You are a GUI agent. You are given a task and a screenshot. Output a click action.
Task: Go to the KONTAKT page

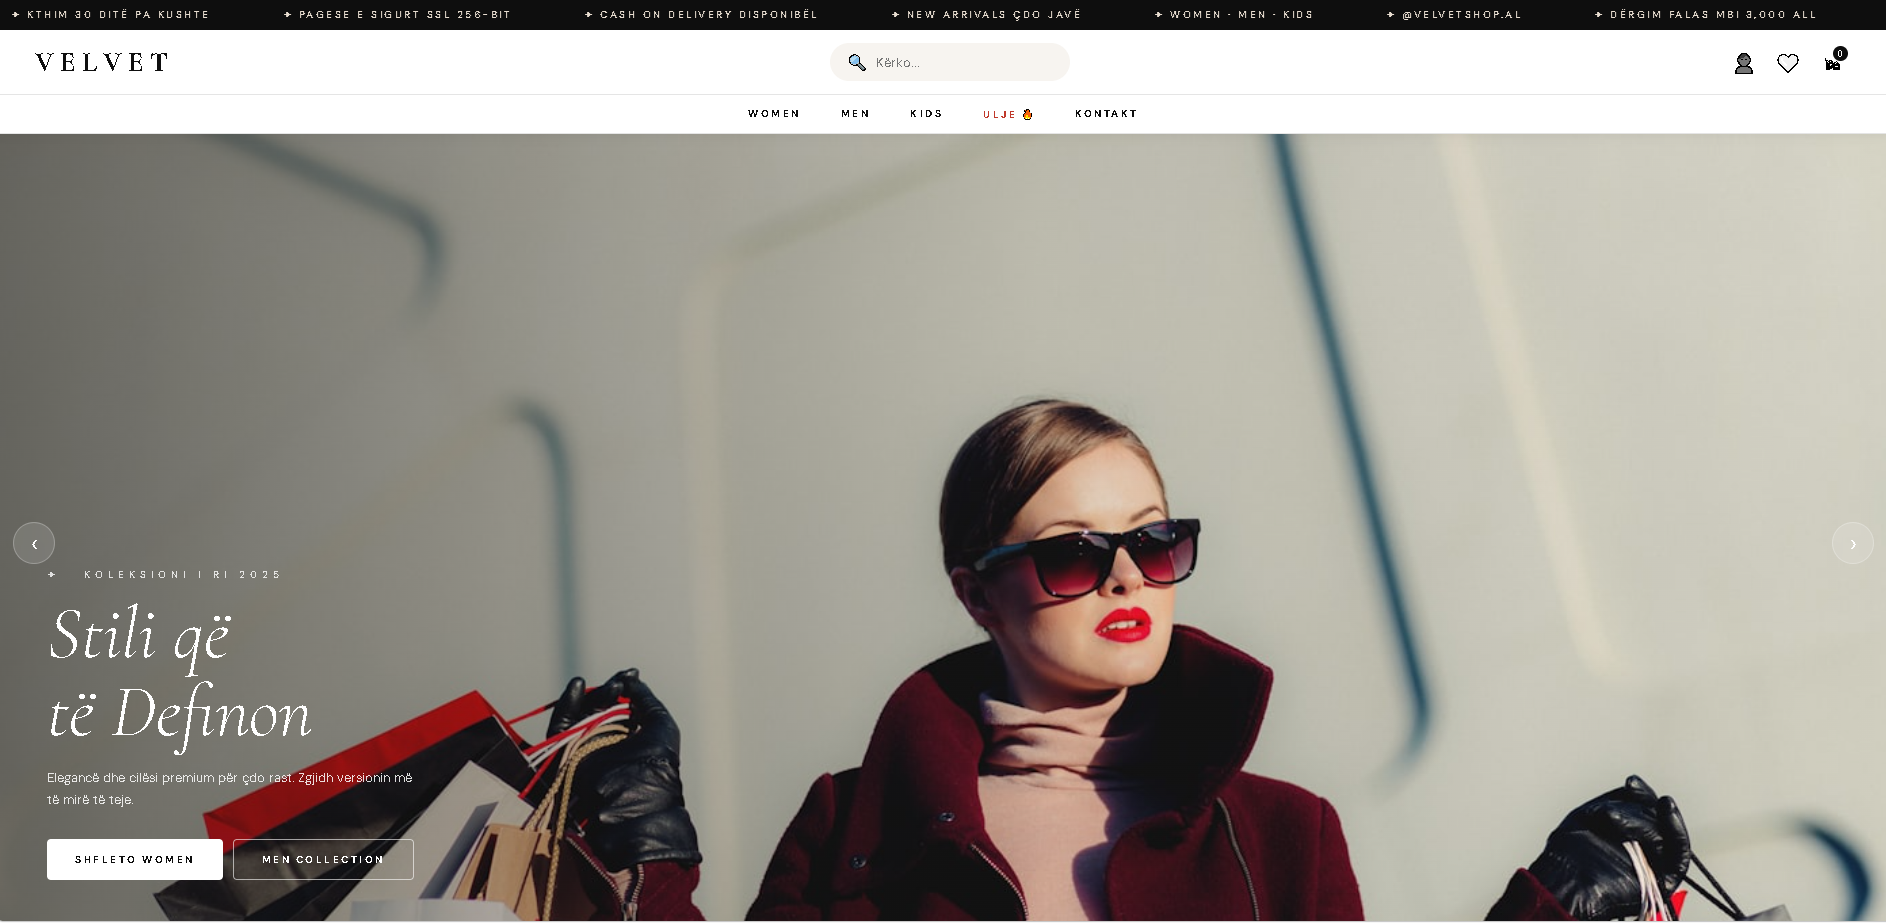[1106, 114]
